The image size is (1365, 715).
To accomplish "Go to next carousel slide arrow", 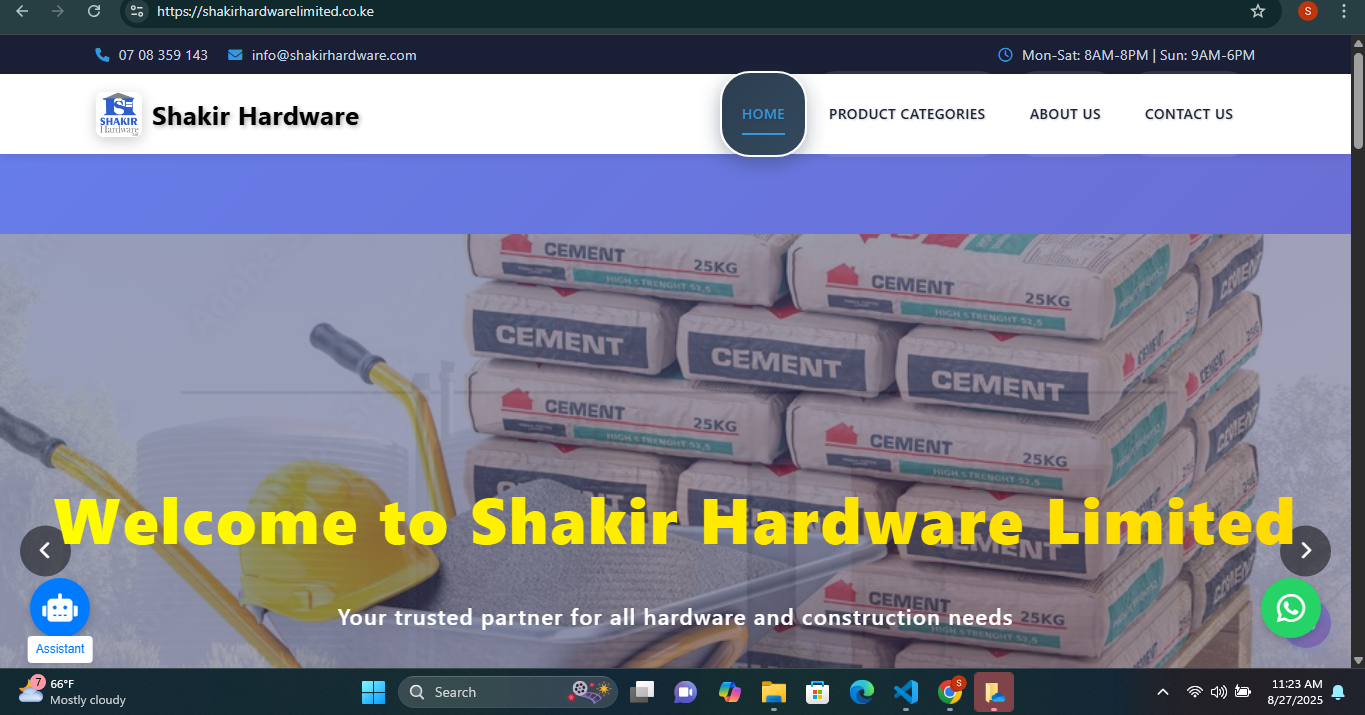I will (x=1305, y=550).
